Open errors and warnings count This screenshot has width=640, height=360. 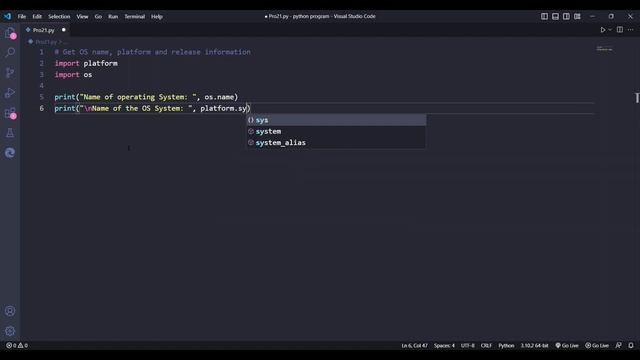pos(17,345)
